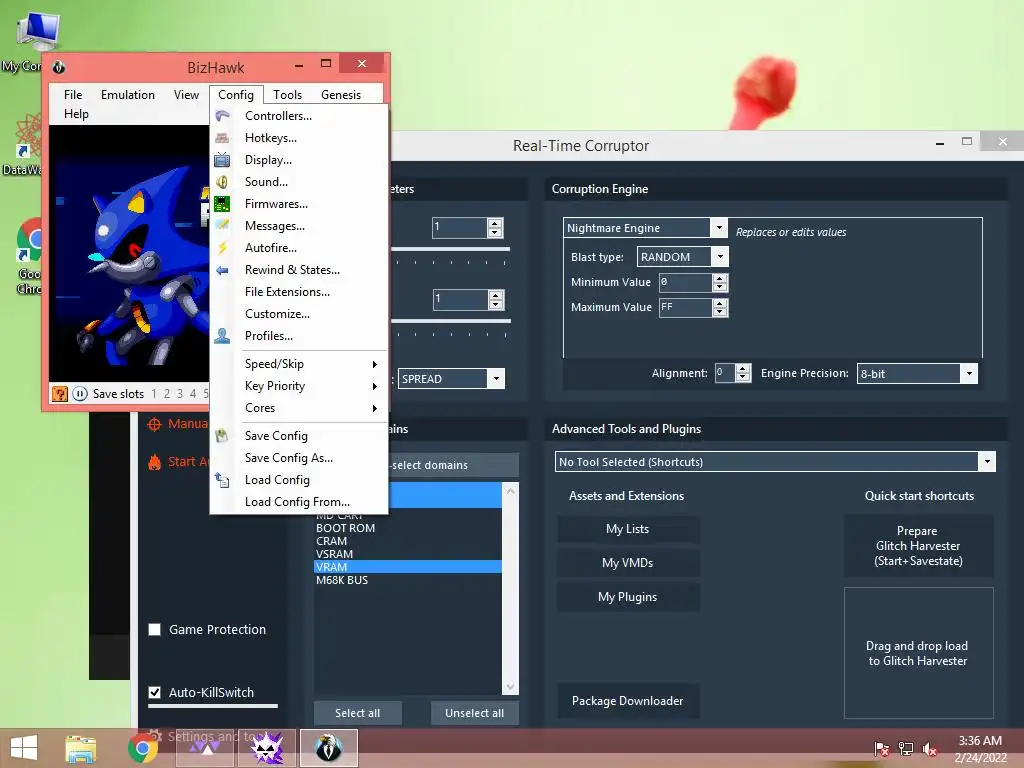
Task: Select the BOOT ROM domain
Action: (408, 528)
